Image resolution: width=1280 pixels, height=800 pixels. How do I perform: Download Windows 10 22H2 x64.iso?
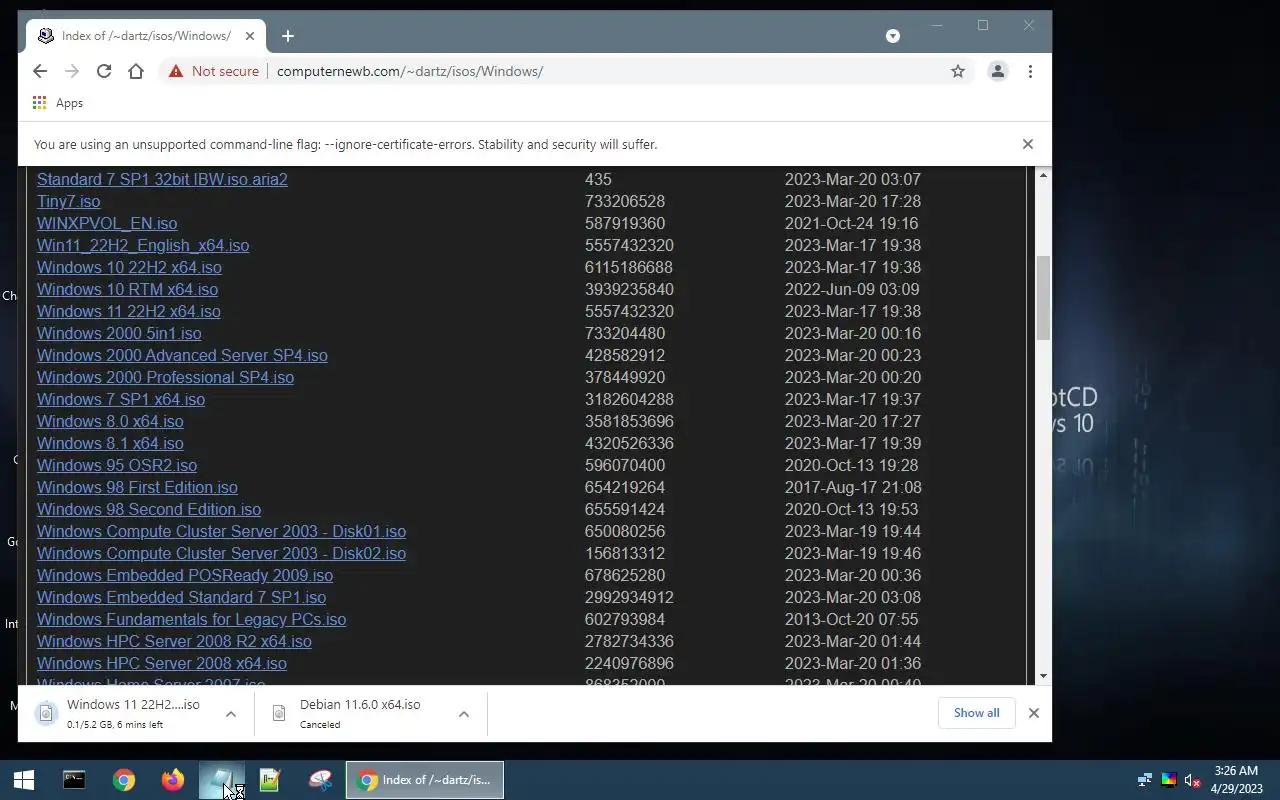click(129, 267)
